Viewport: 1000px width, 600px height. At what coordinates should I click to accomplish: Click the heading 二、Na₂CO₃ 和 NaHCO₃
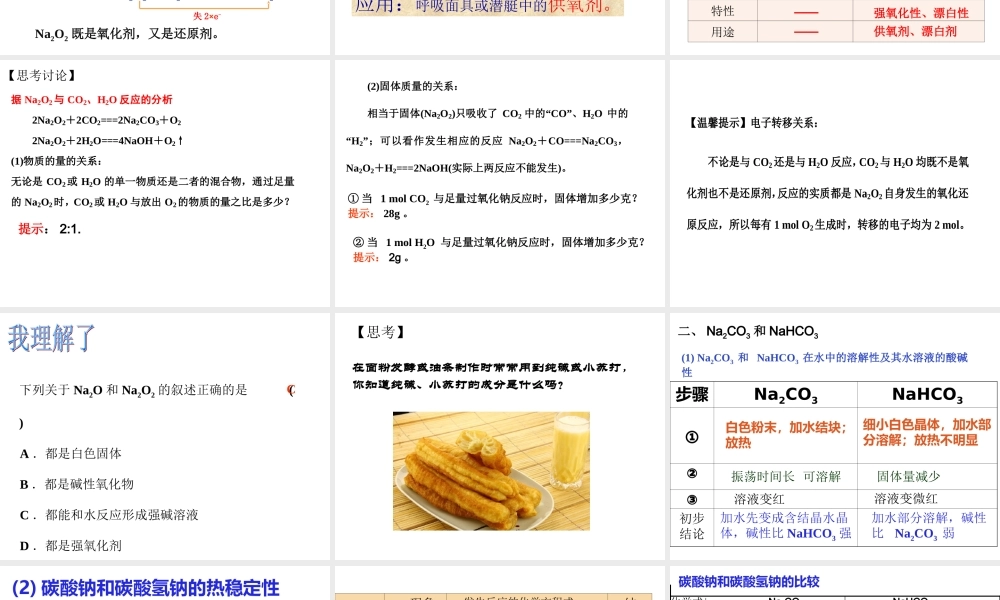tap(747, 332)
